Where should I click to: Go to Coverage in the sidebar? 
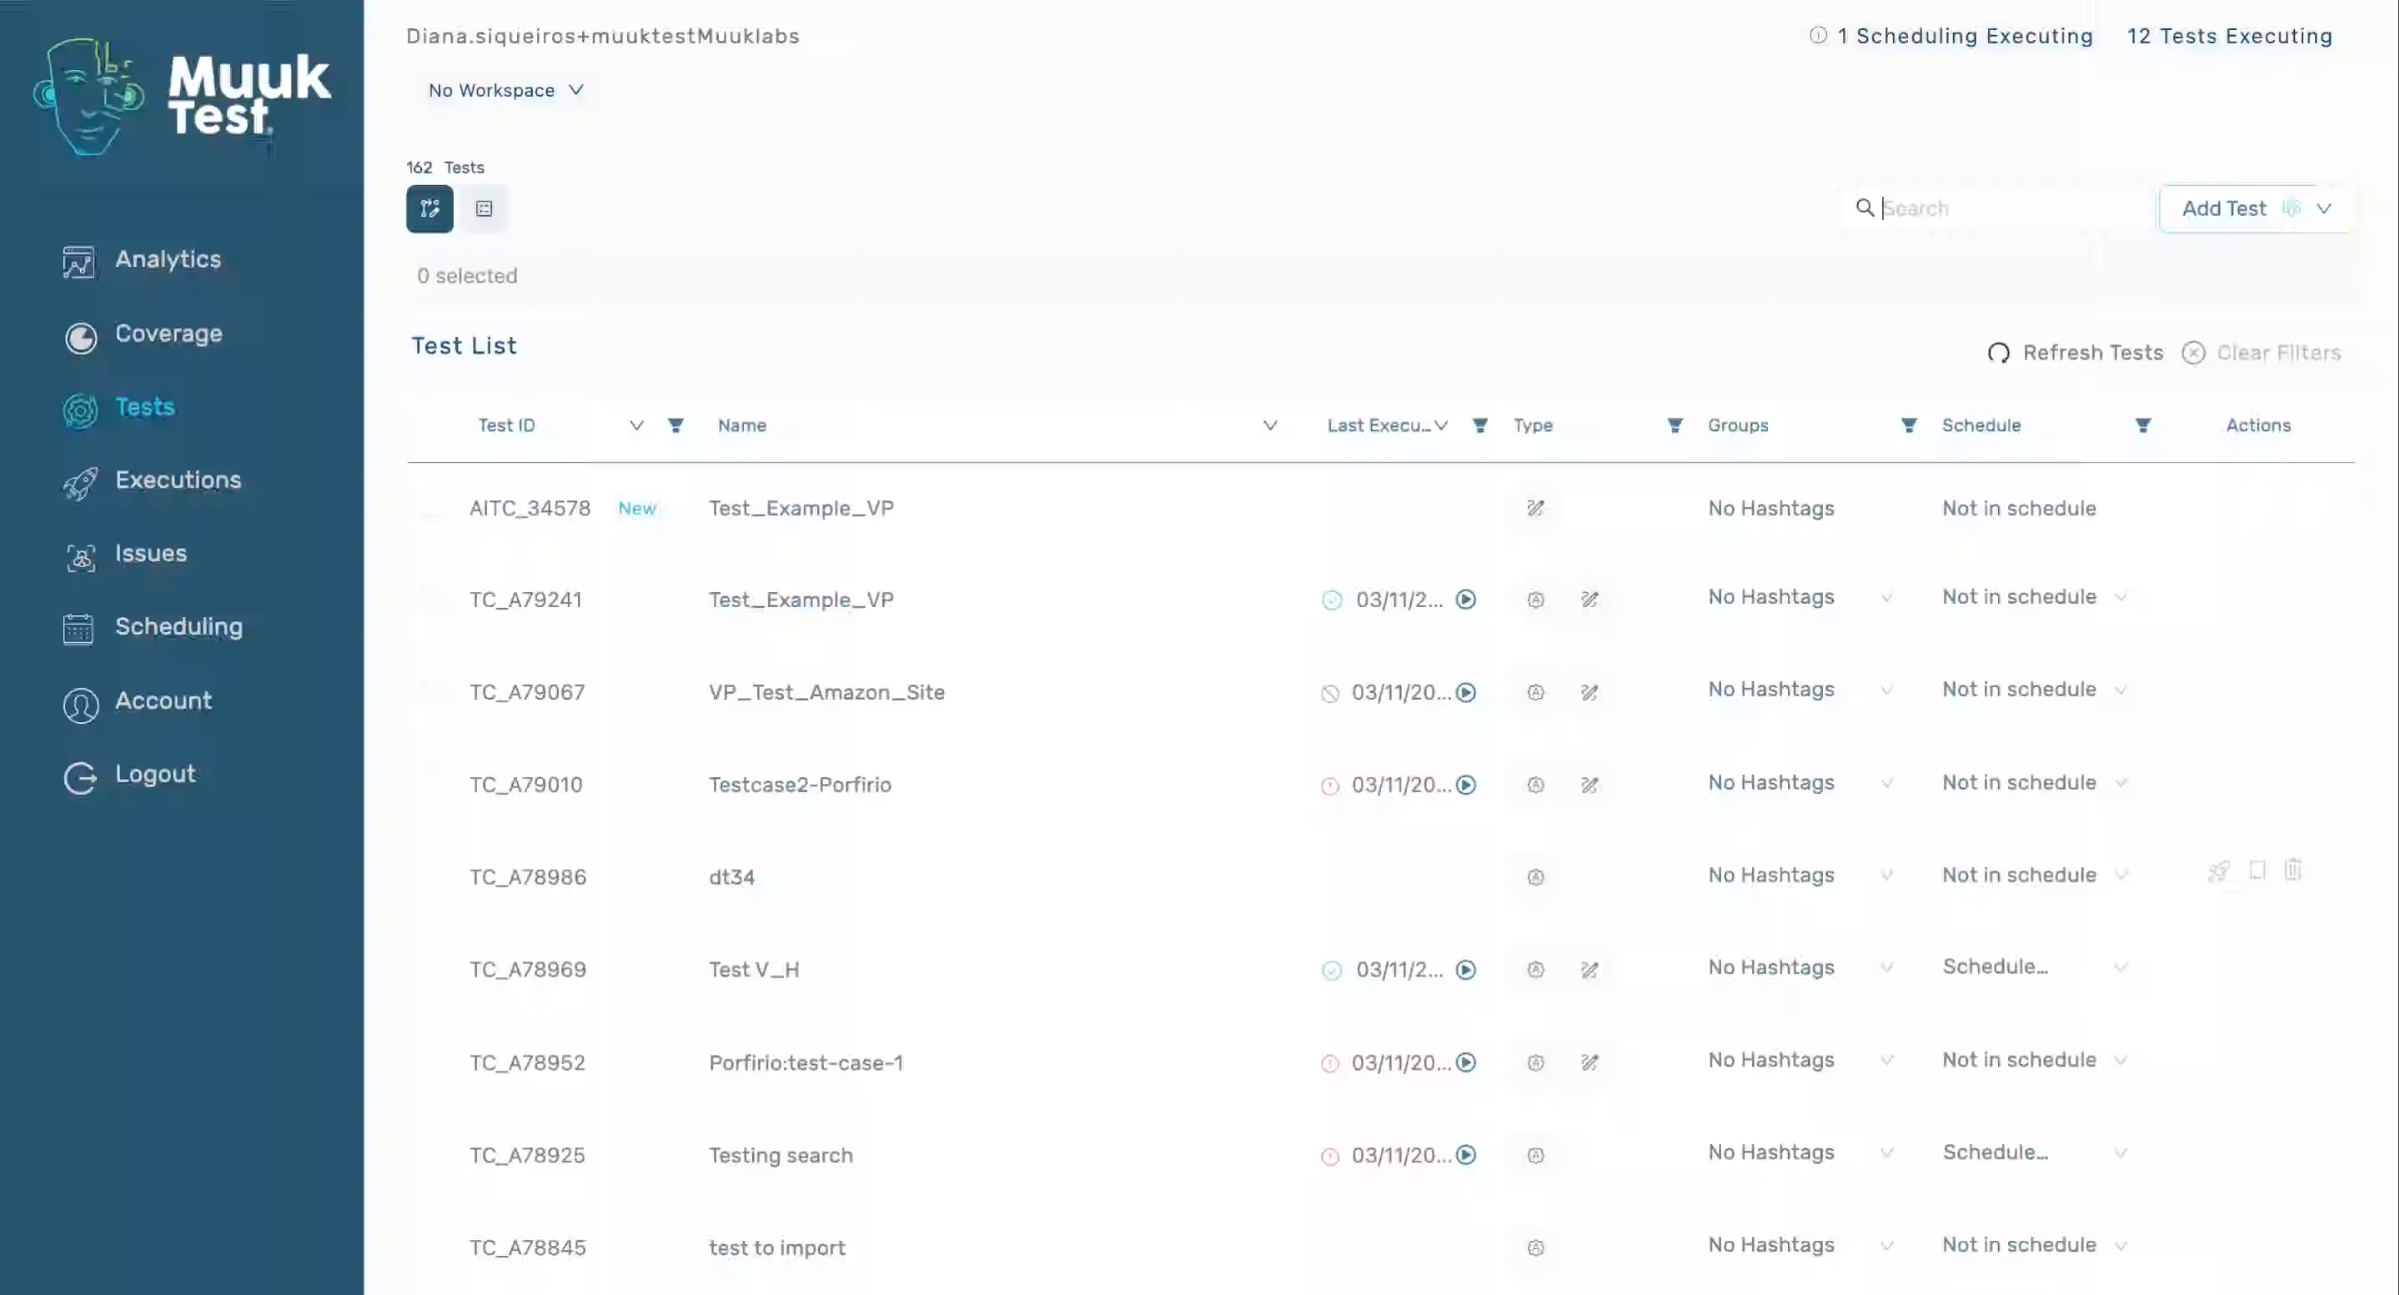click(142, 335)
